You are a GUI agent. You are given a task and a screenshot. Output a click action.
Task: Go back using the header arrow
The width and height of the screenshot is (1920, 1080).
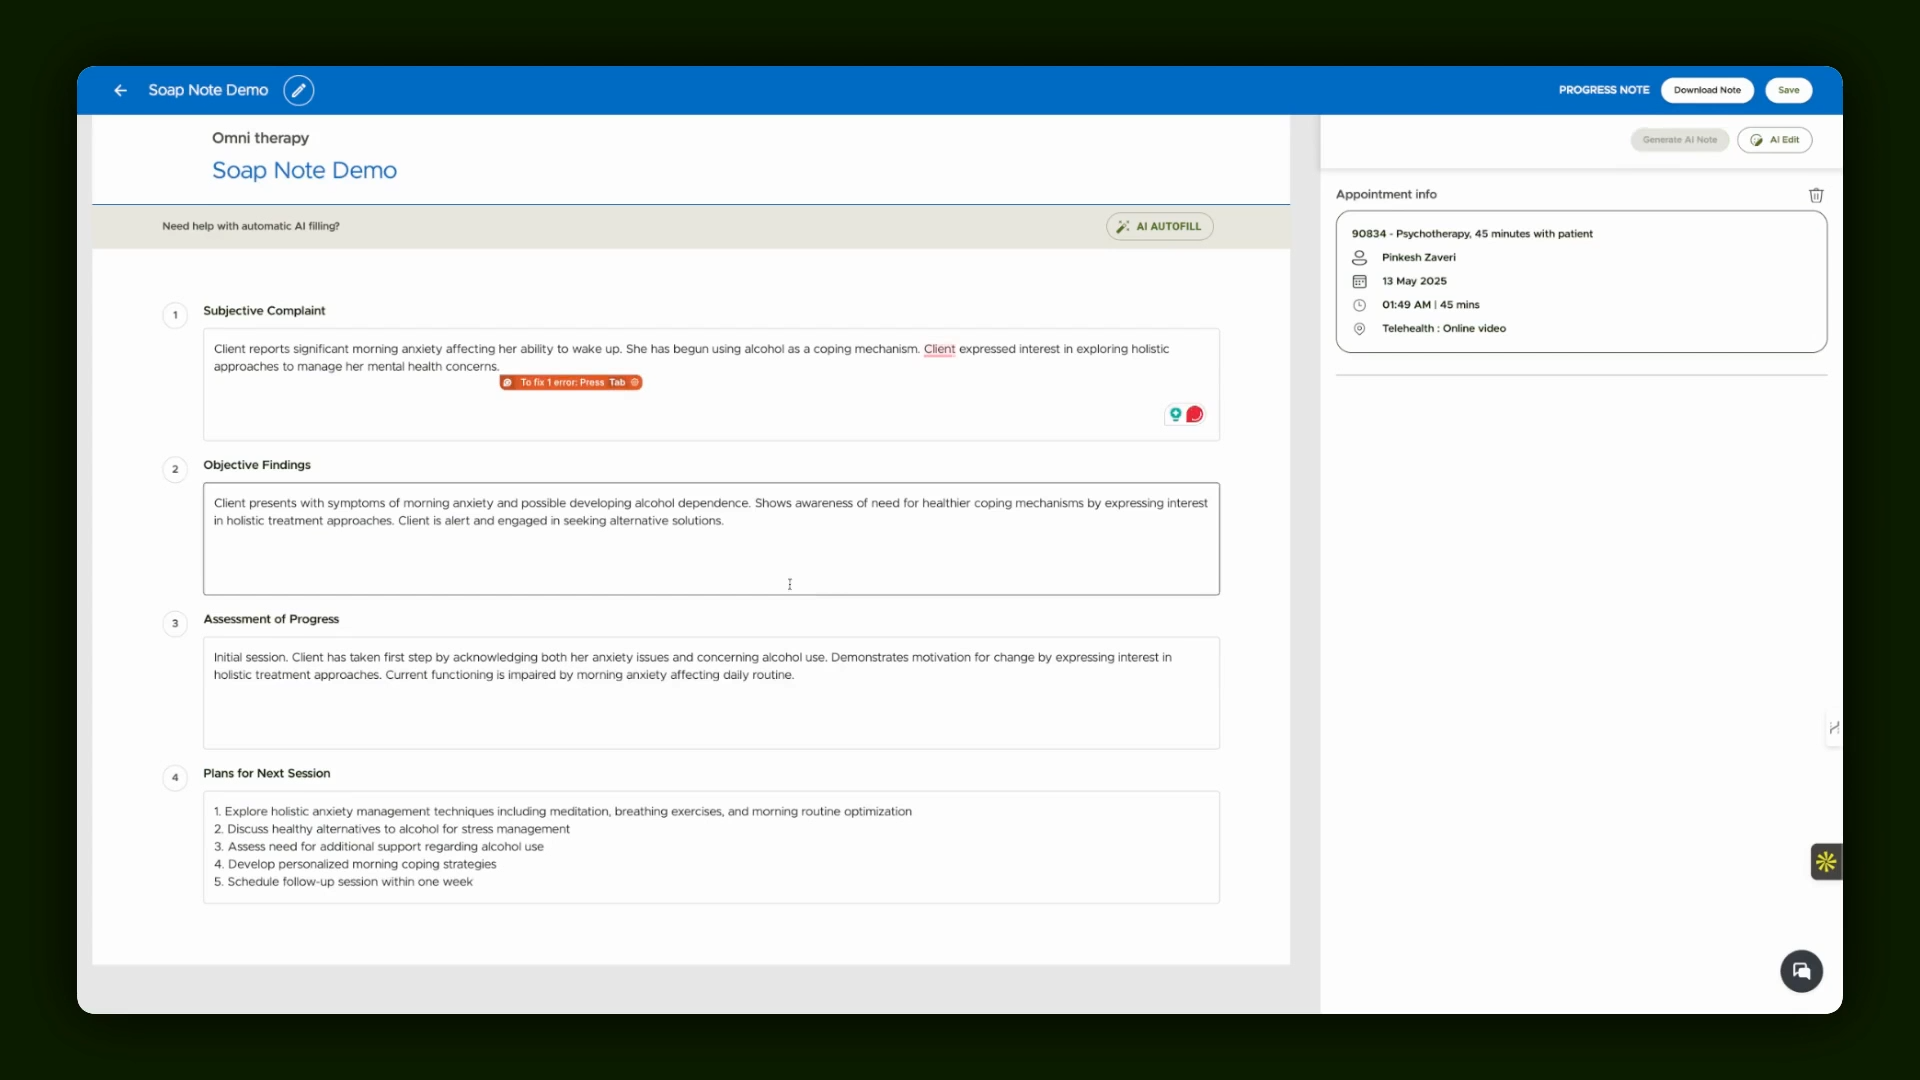click(120, 90)
